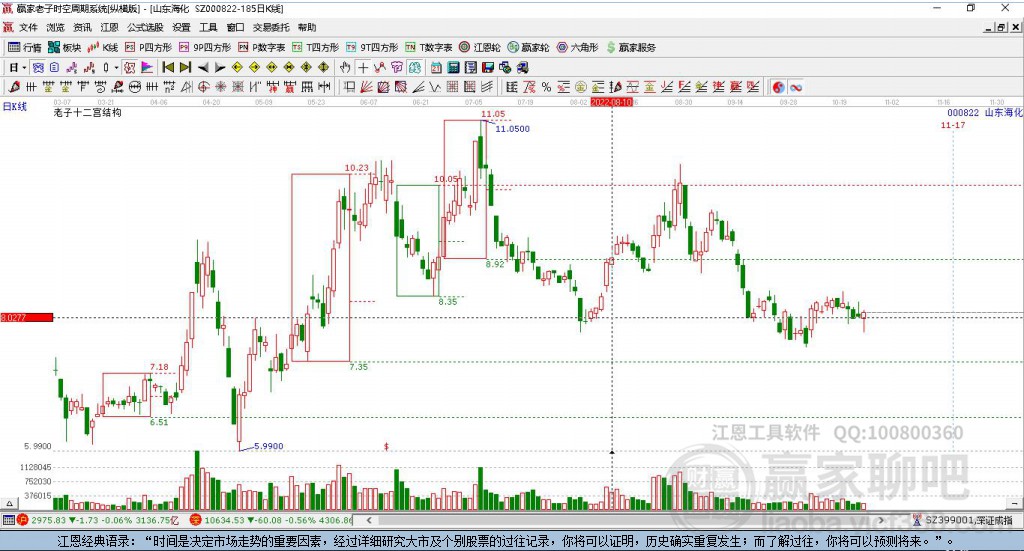Click the save floppy disk icon

click(488, 67)
